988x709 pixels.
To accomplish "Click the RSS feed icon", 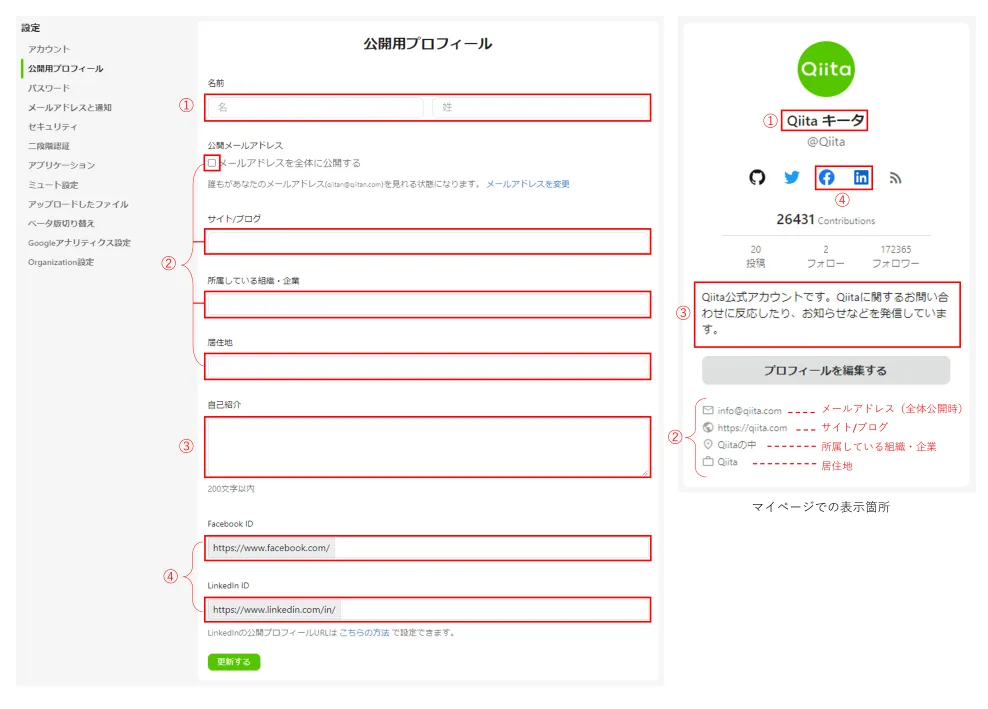I will point(895,178).
